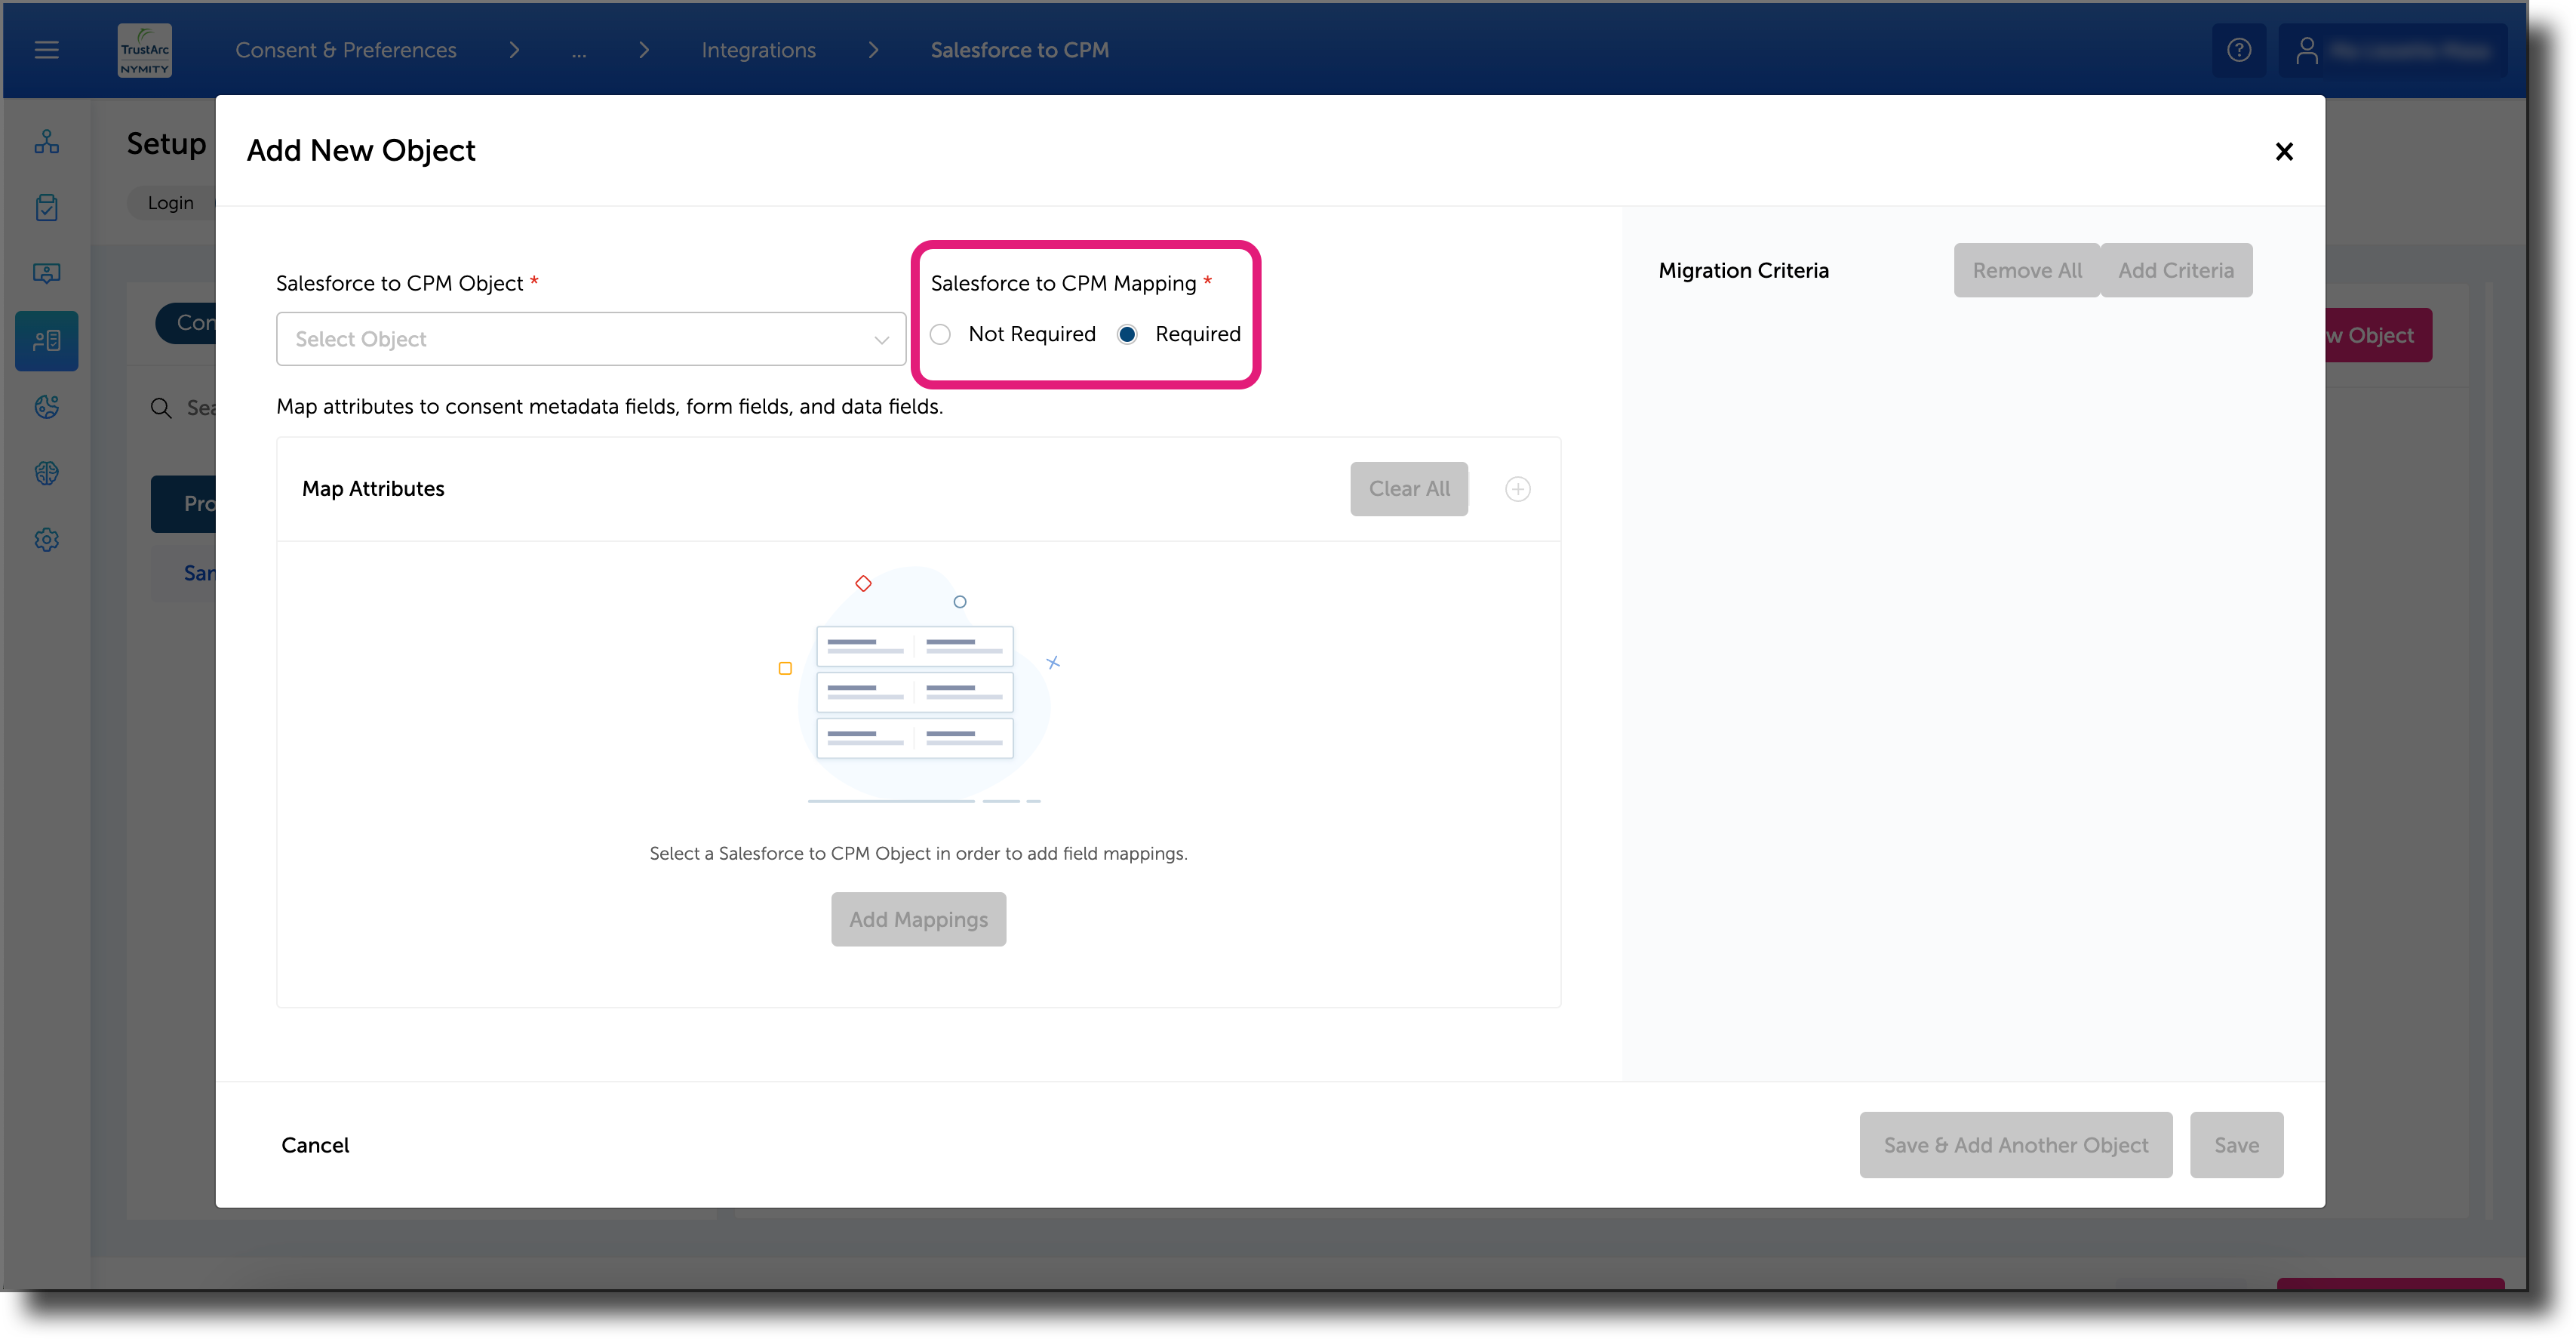Image resolution: width=2576 pixels, height=1339 pixels.
Task: Add a mapping with the plus circle icon
Action: click(1517, 489)
